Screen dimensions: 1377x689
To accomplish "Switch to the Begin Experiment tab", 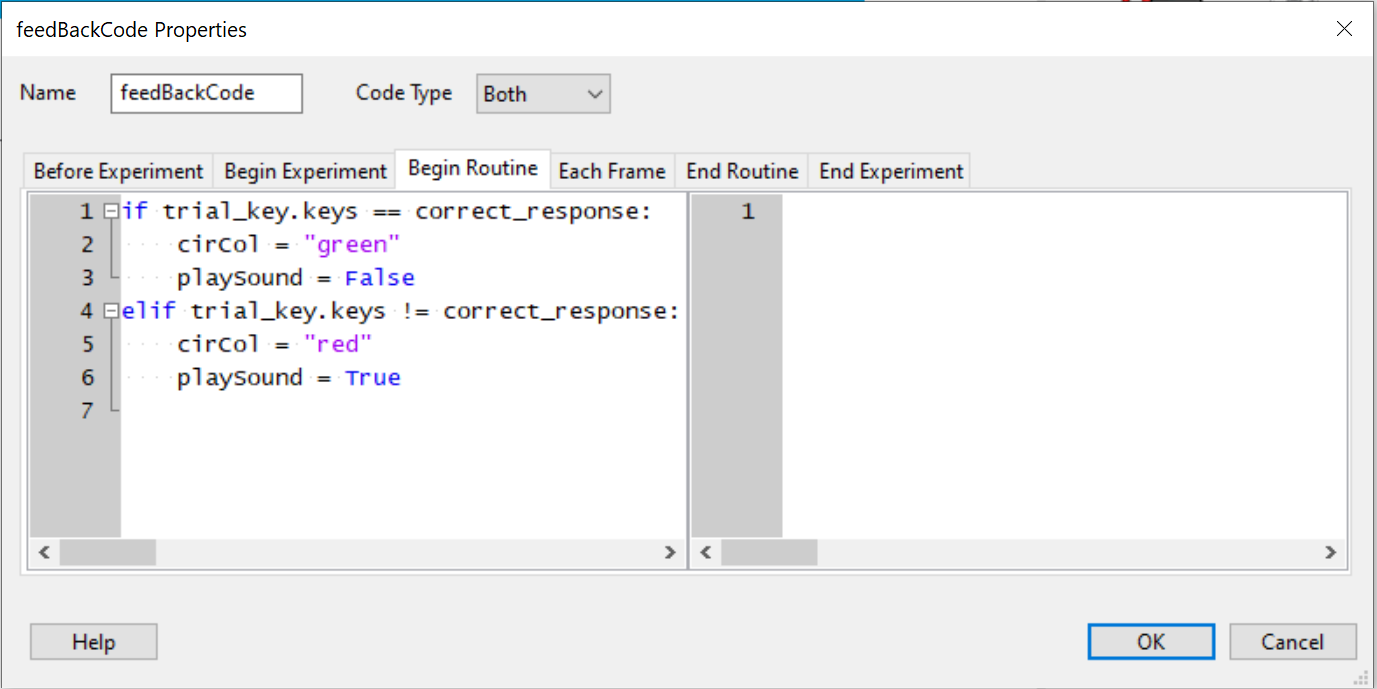I will pyautogui.click(x=305, y=171).
